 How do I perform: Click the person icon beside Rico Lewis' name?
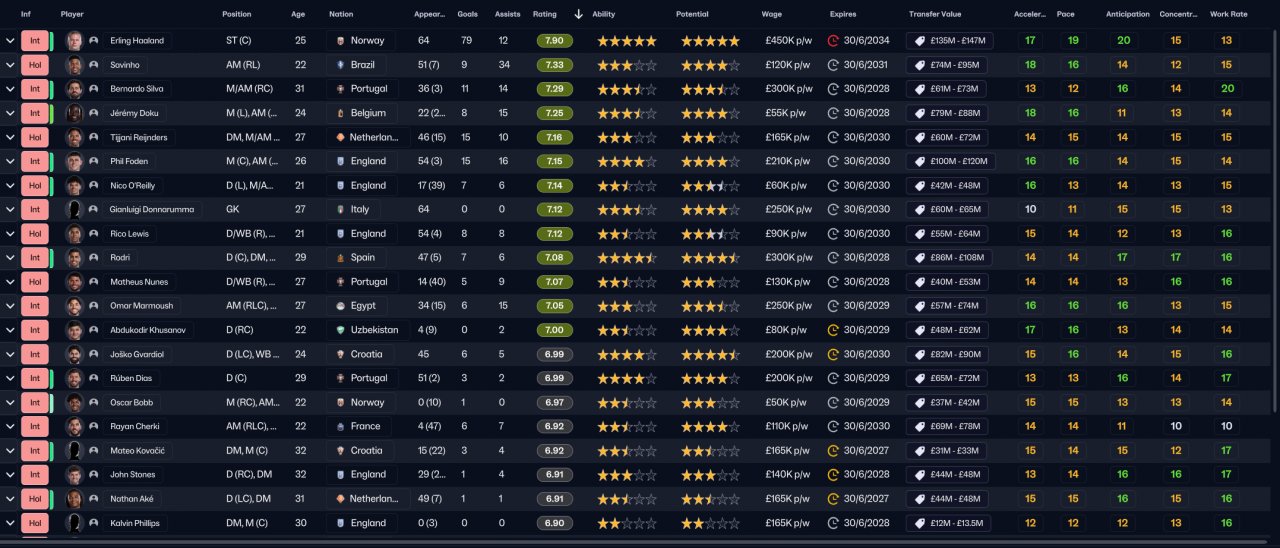94,234
